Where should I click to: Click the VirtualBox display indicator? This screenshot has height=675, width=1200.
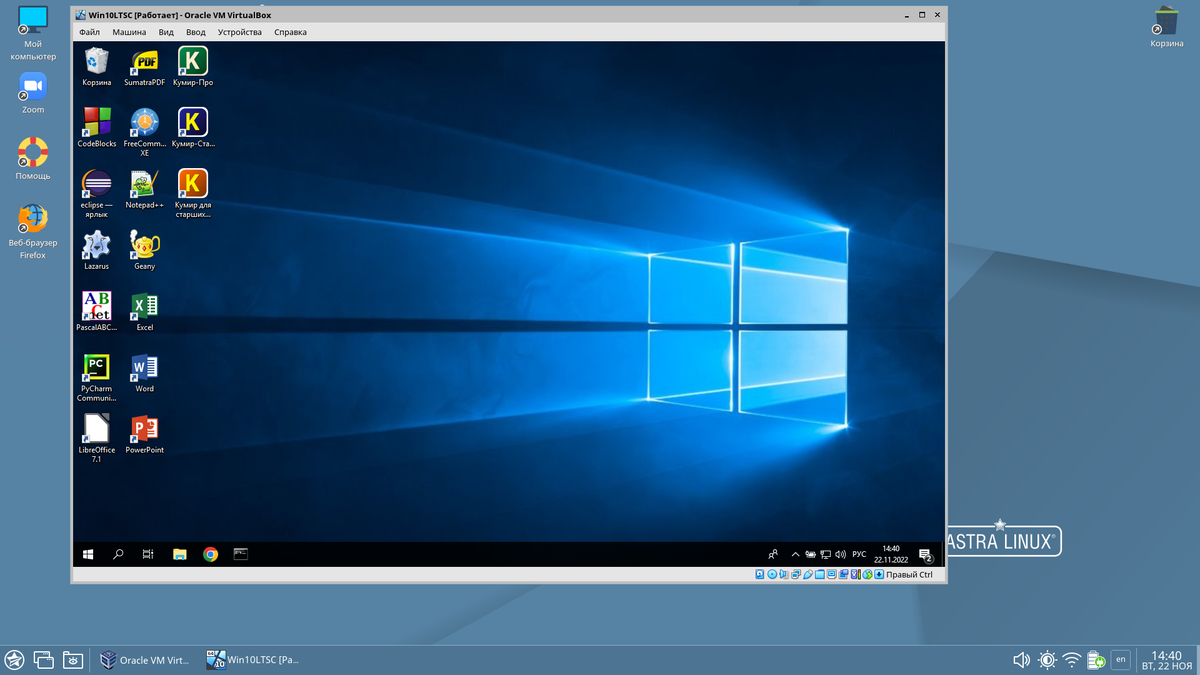(x=832, y=574)
